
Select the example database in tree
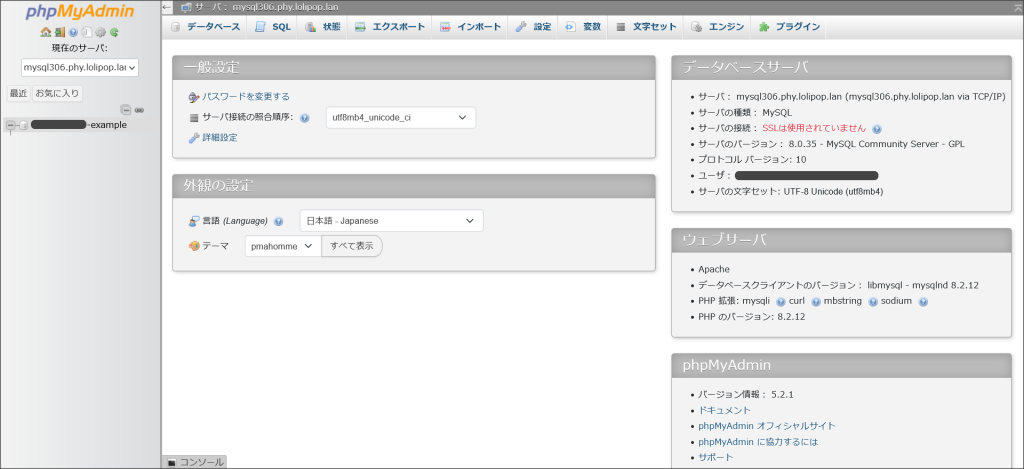click(x=78, y=125)
